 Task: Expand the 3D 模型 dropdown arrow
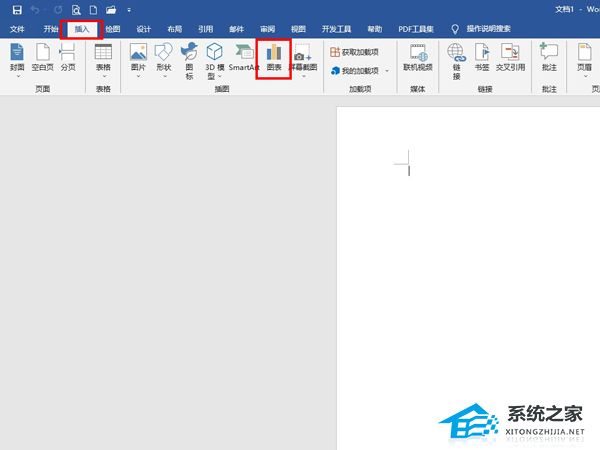(220, 77)
